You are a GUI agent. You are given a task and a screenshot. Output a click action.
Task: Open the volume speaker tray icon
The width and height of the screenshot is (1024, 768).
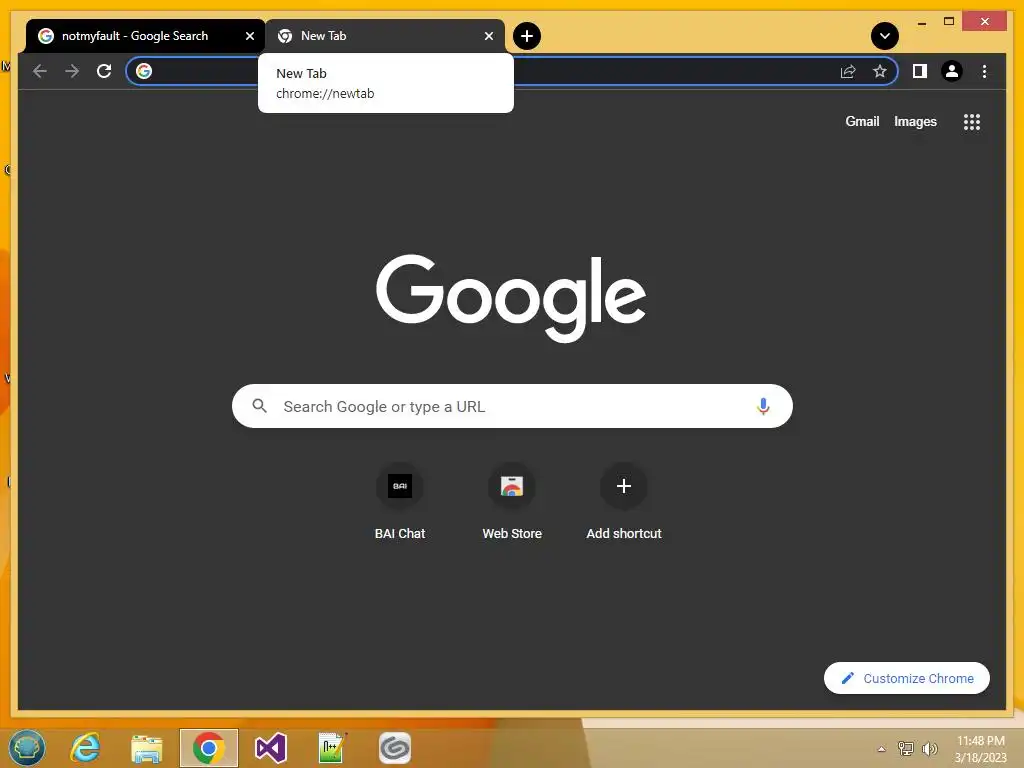[x=929, y=749]
